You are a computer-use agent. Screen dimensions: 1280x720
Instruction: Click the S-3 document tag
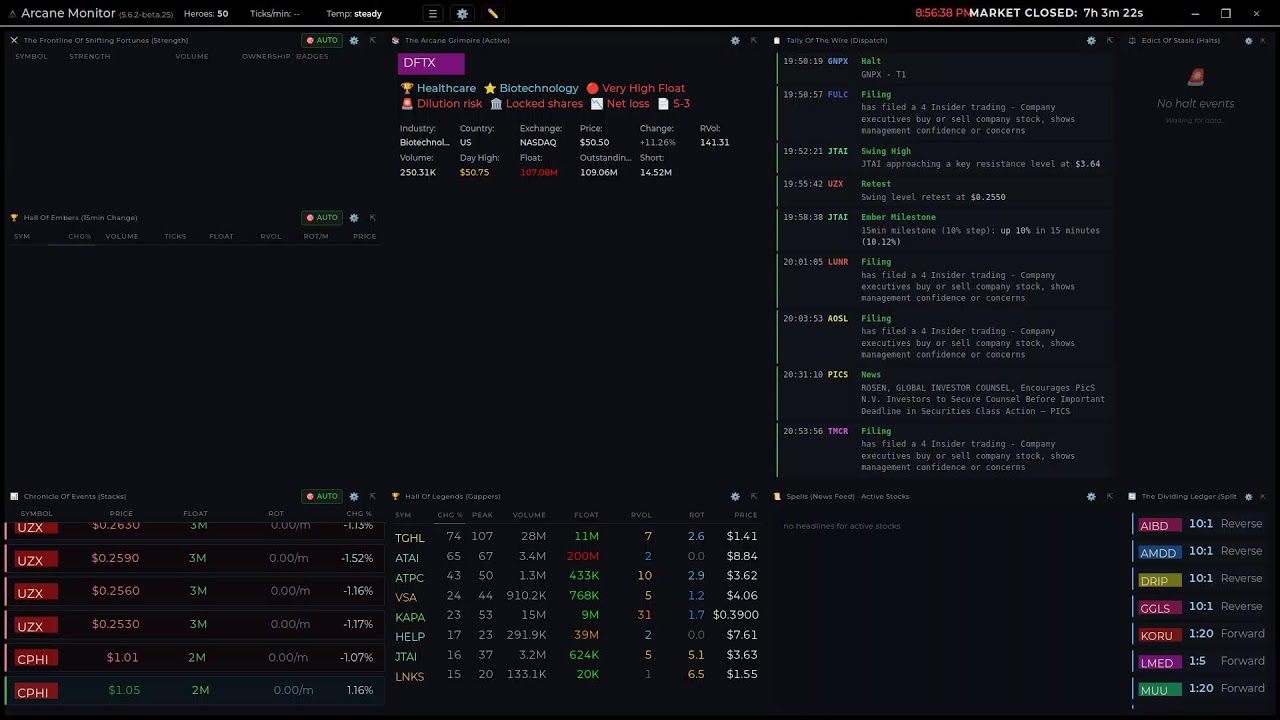point(673,103)
